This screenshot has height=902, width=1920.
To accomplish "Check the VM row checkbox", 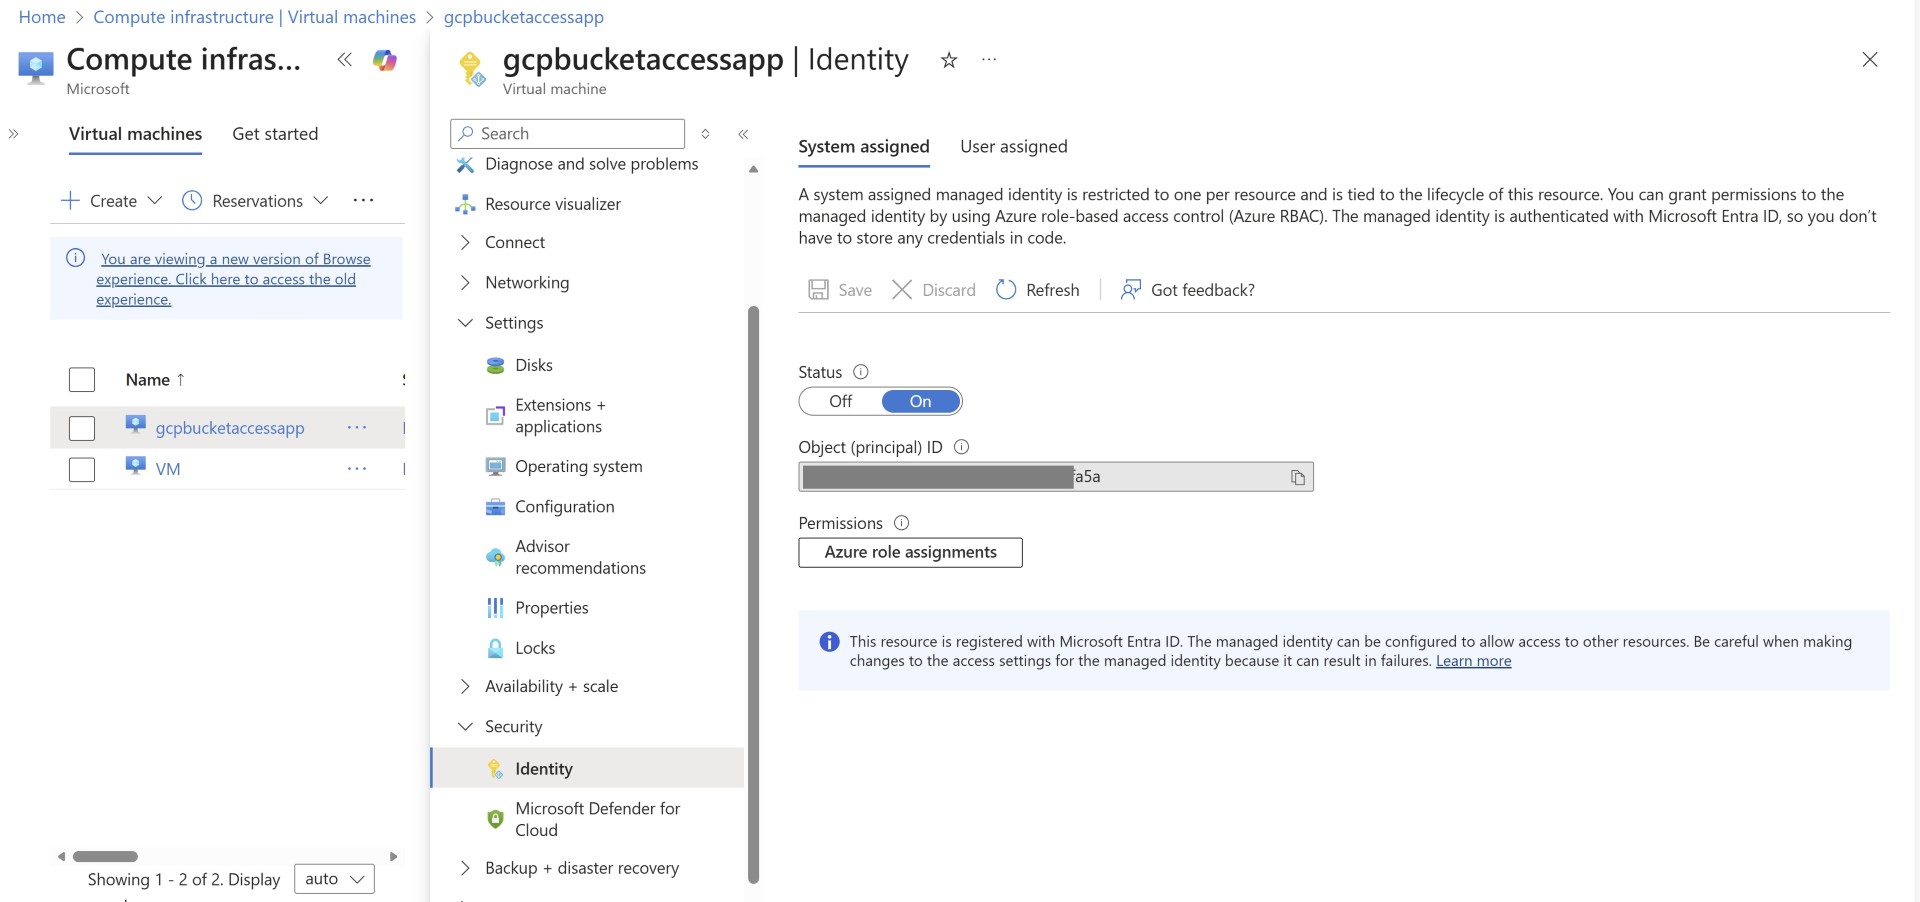I will pyautogui.click(x=82, y=469).
